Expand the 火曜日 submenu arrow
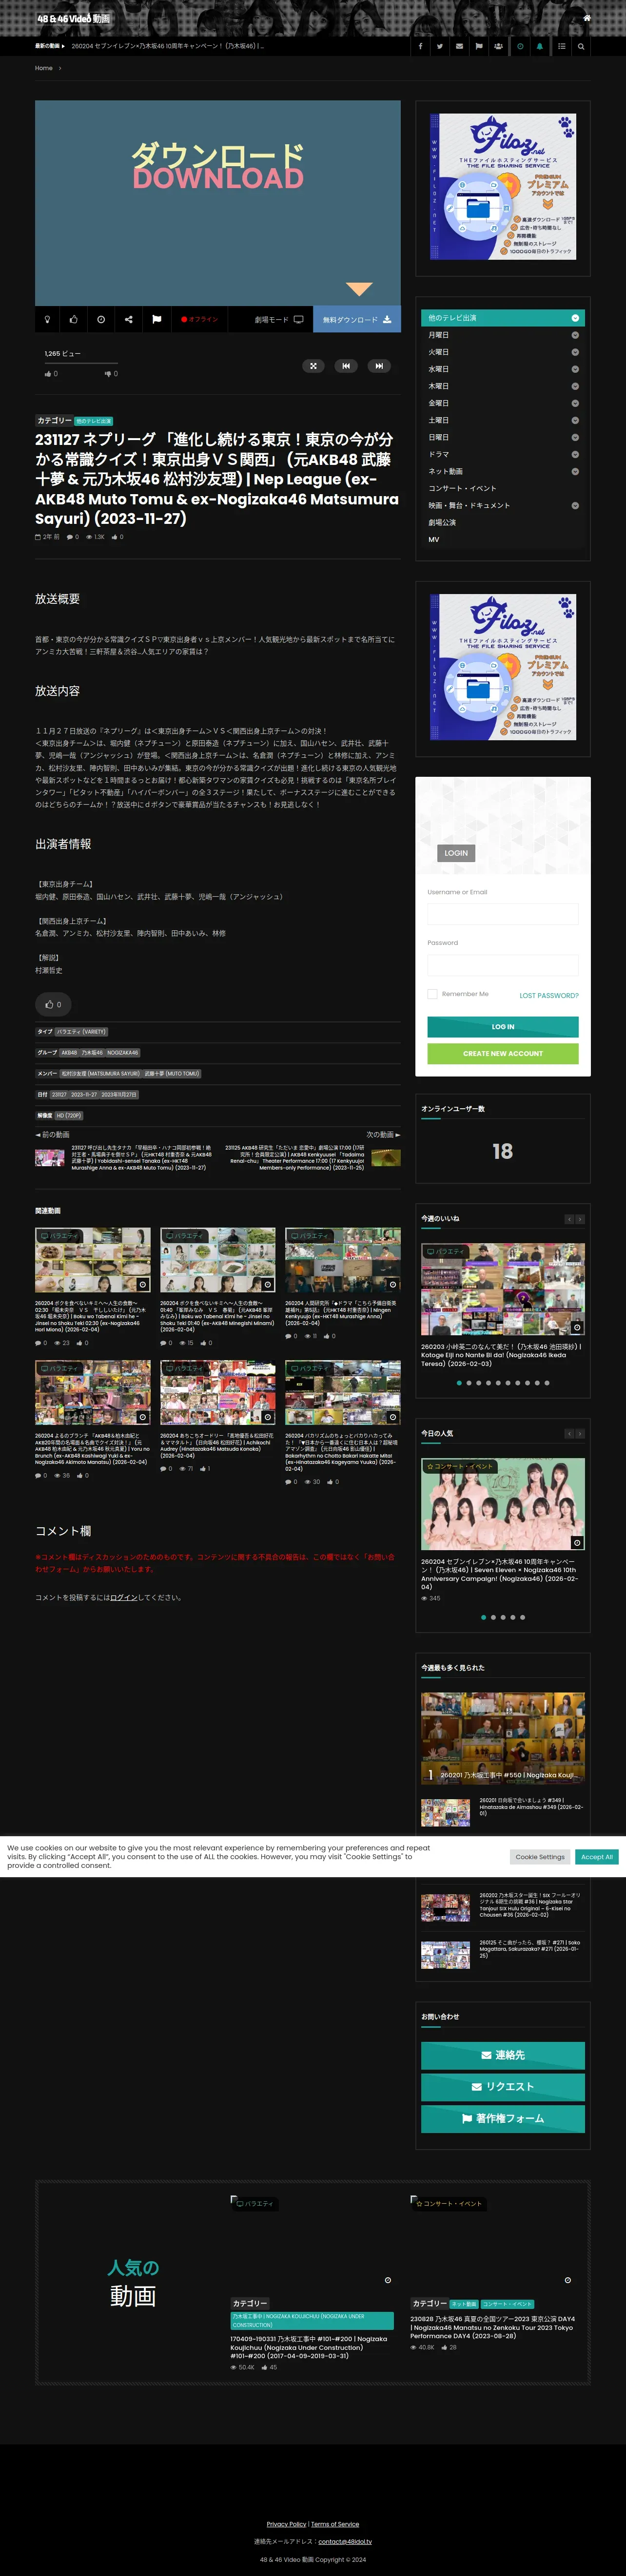 click(x=575, y=352)
